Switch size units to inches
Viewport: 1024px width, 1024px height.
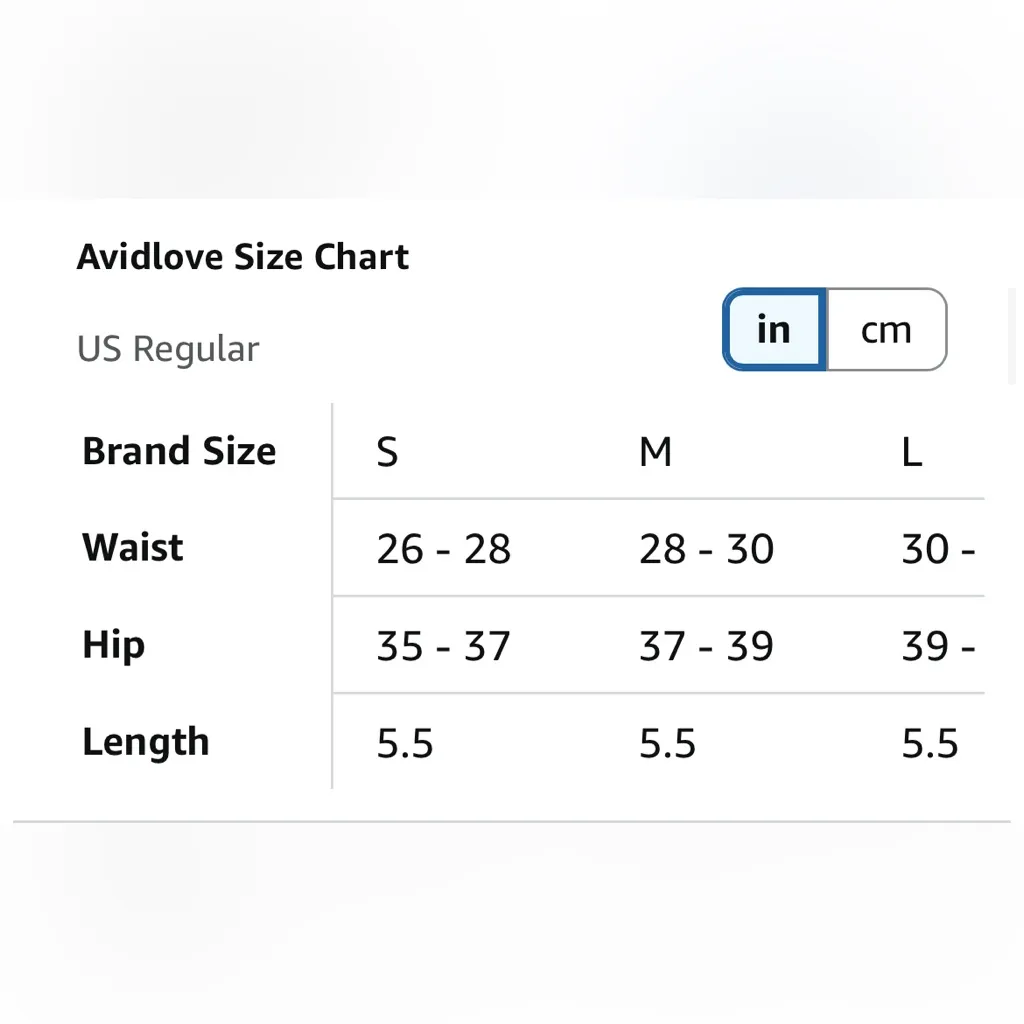pyautogui.click(x=774, y=330)
